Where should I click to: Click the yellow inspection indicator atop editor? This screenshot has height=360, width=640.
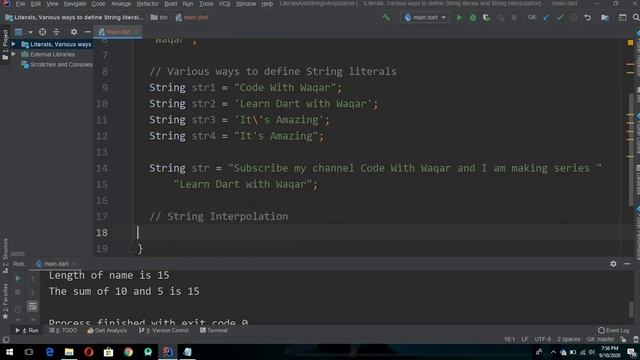(x=630, y=42)
